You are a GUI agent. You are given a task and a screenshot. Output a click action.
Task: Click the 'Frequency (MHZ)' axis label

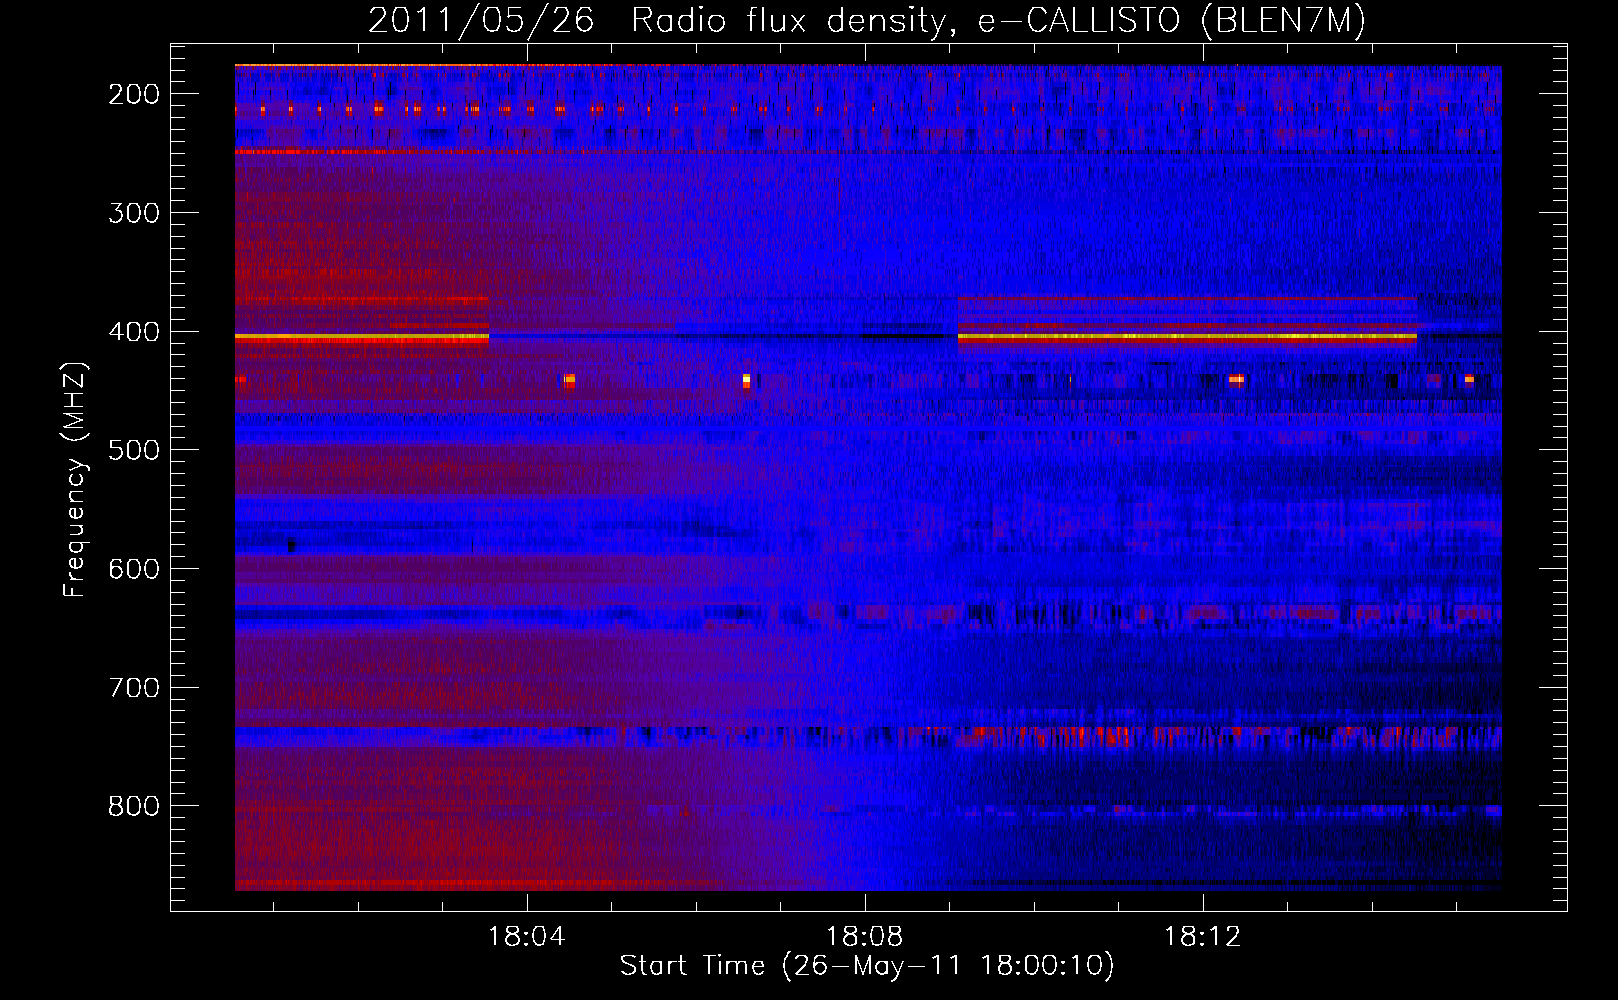click(75, 479)
